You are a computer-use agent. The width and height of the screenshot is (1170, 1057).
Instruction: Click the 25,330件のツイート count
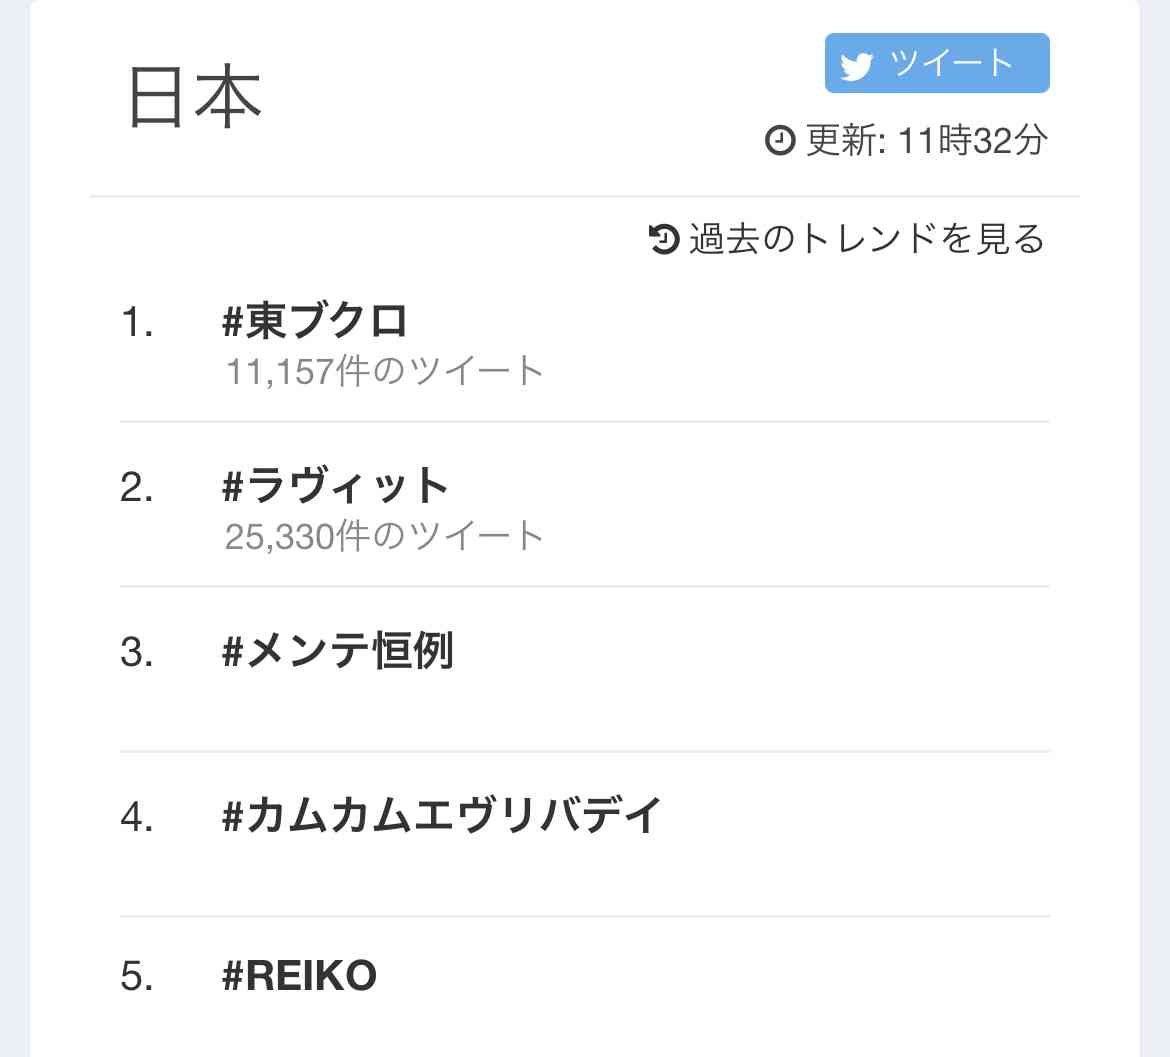coord(384,536)
